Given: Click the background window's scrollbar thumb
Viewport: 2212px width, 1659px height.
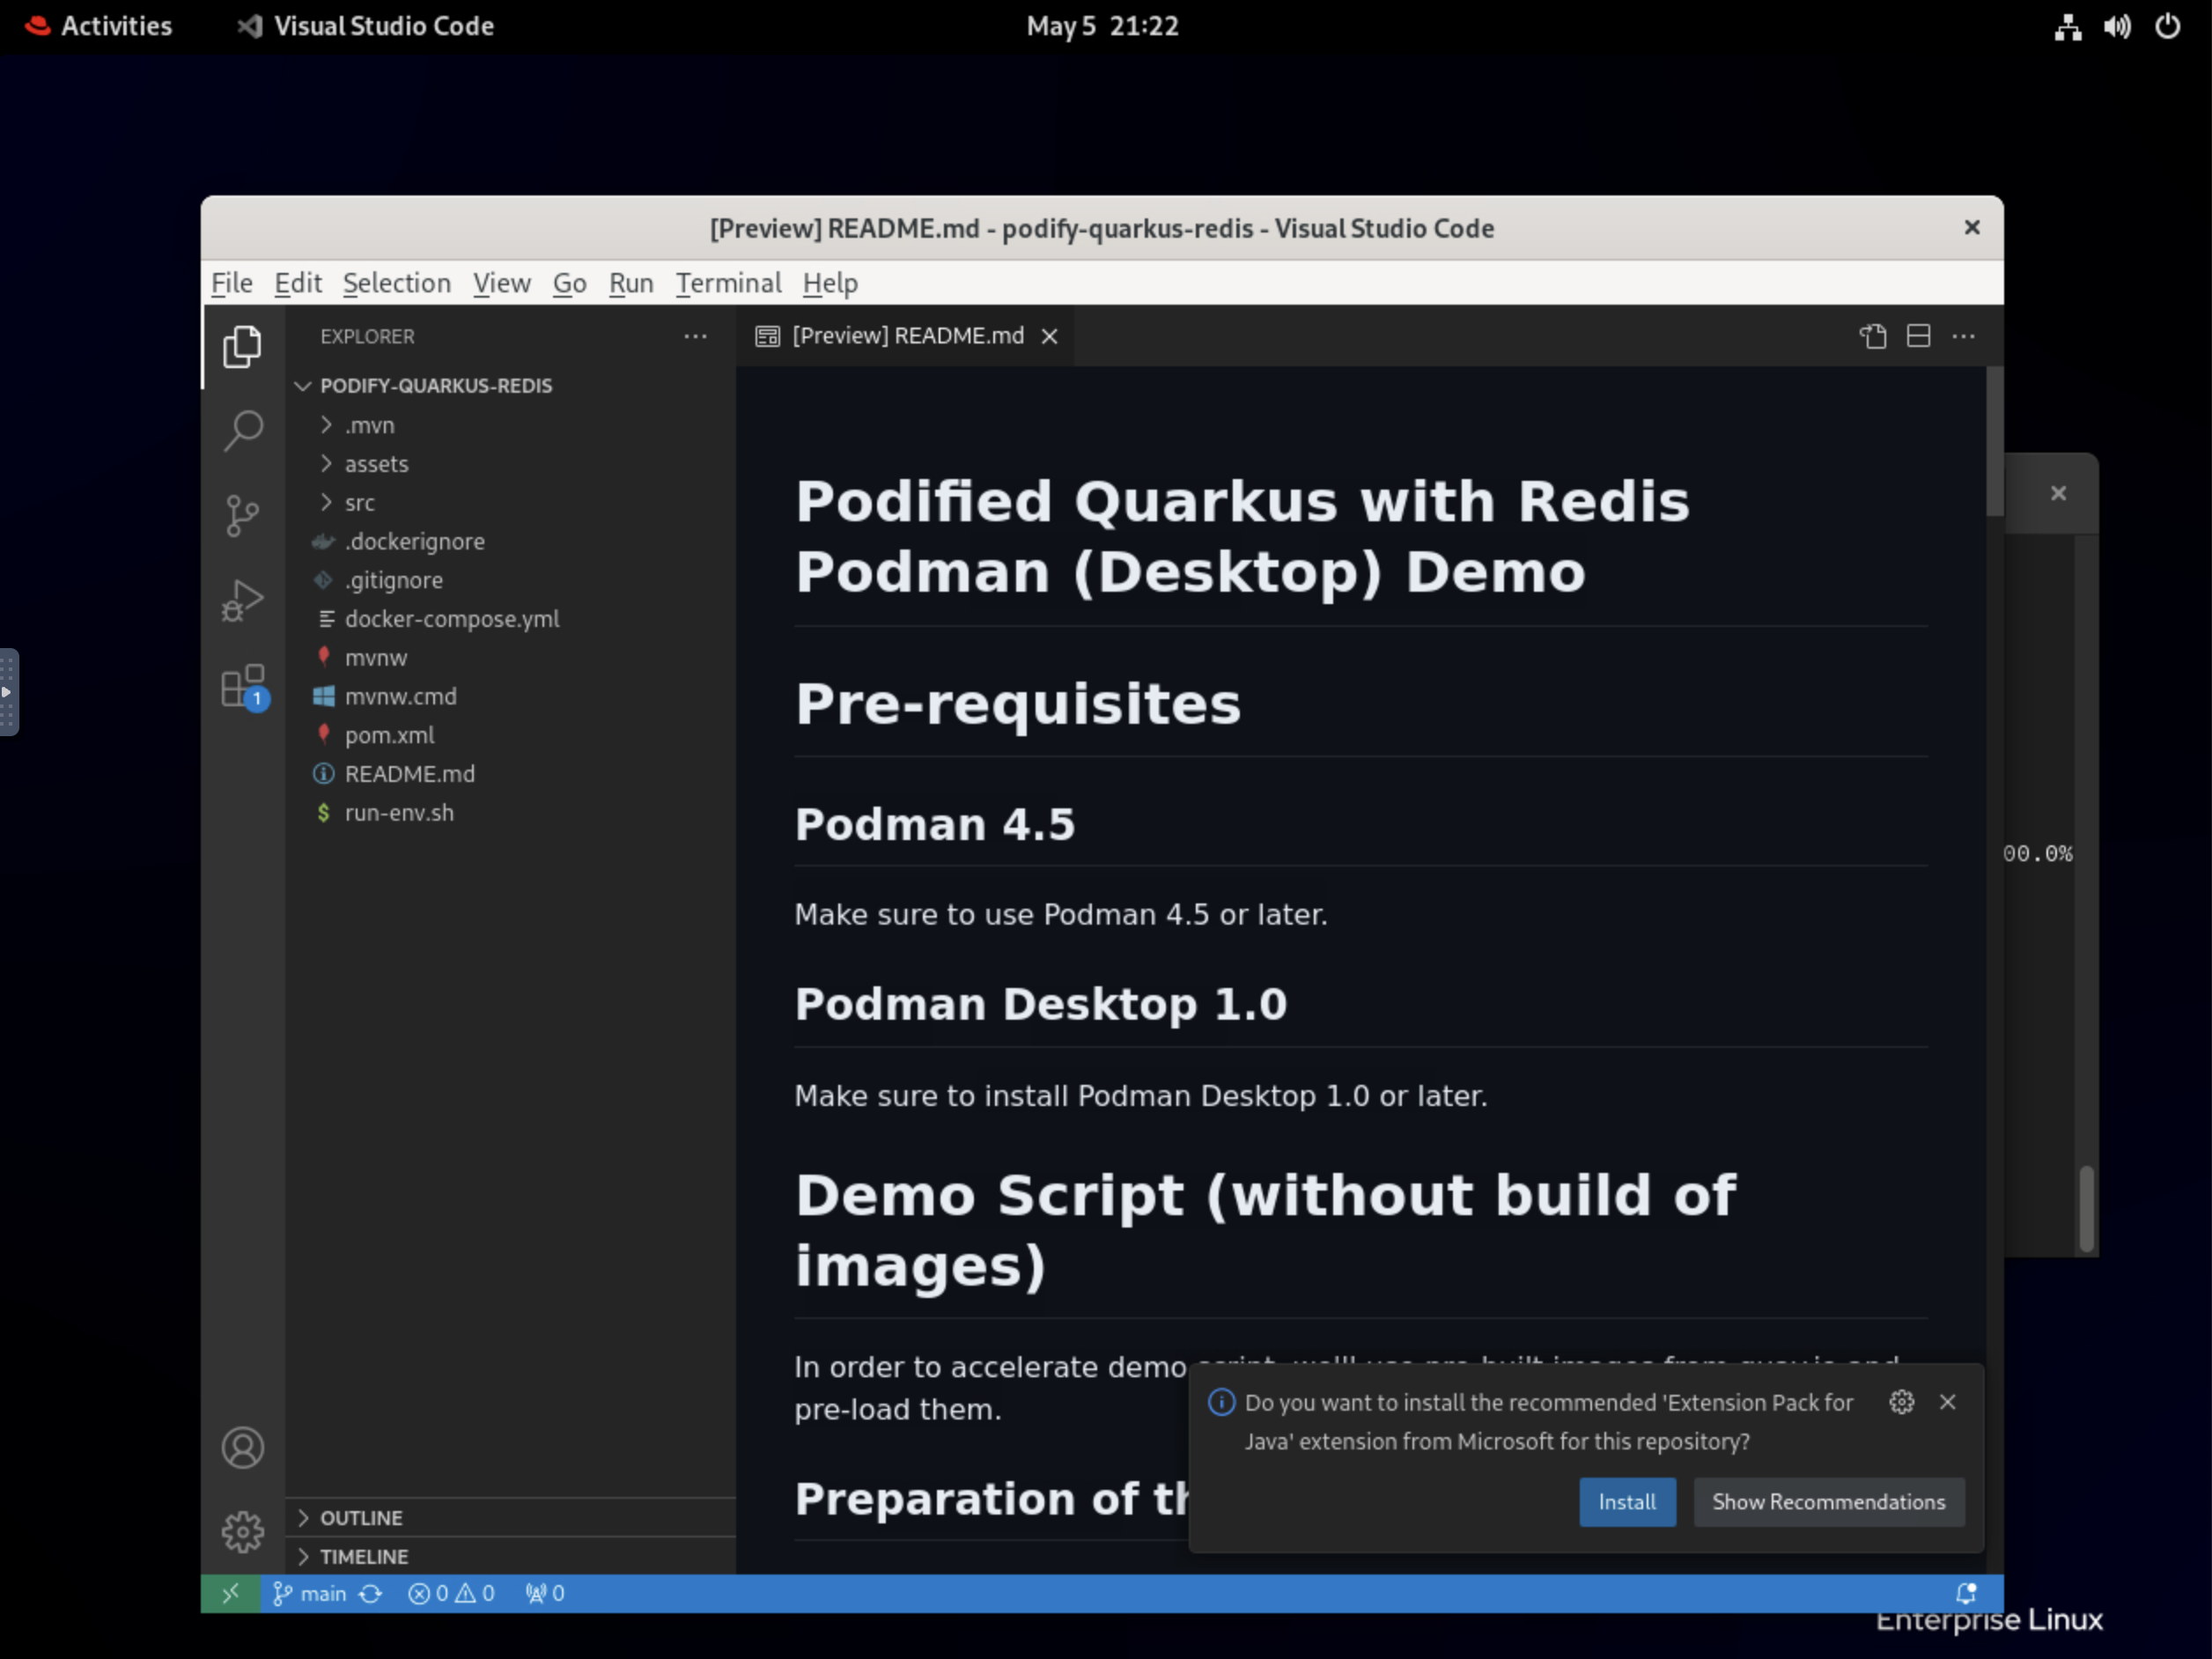Looking at the screenshot, I should (2085, 1208).
